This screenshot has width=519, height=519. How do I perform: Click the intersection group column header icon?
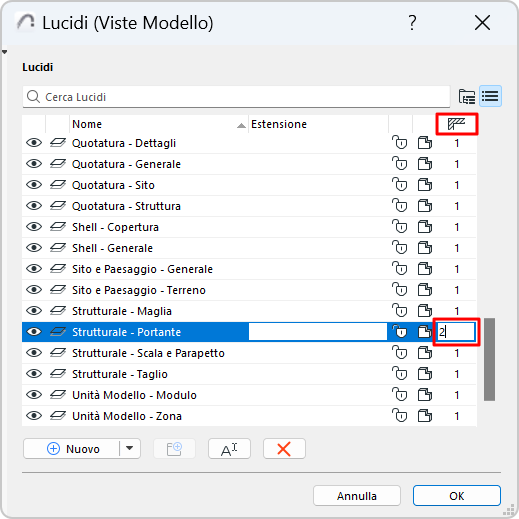(x=456, y=124)
